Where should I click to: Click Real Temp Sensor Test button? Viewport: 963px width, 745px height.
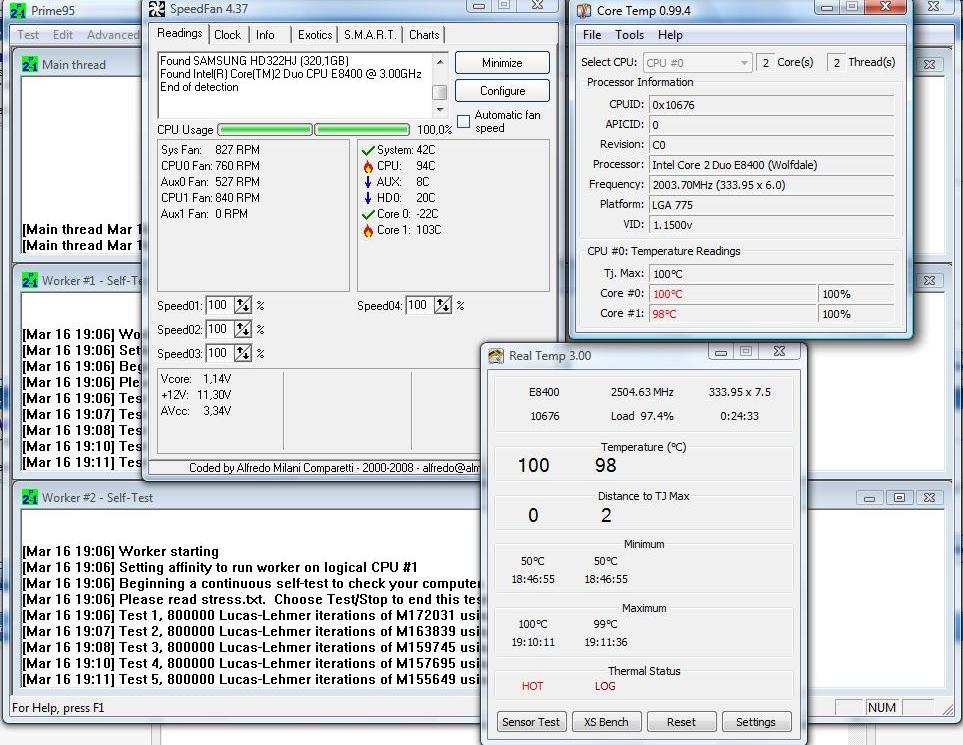(531, 722)
